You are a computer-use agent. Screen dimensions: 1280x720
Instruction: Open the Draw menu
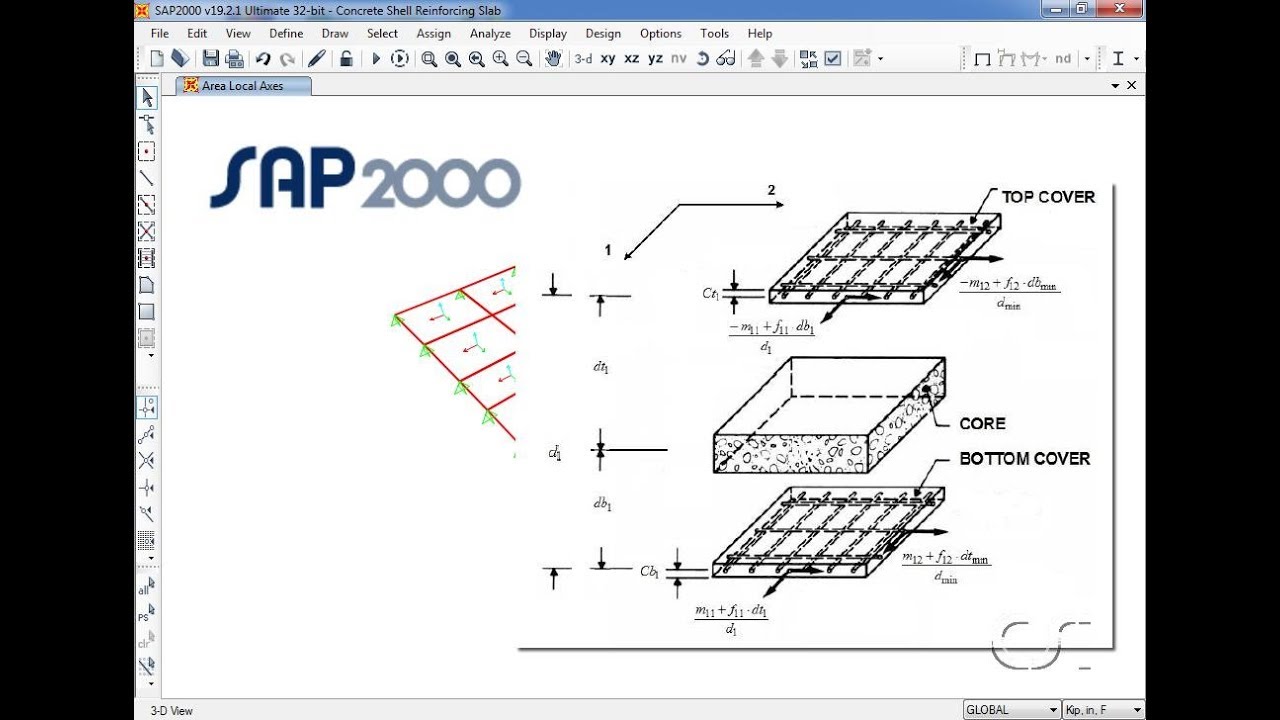pos(335,33)
